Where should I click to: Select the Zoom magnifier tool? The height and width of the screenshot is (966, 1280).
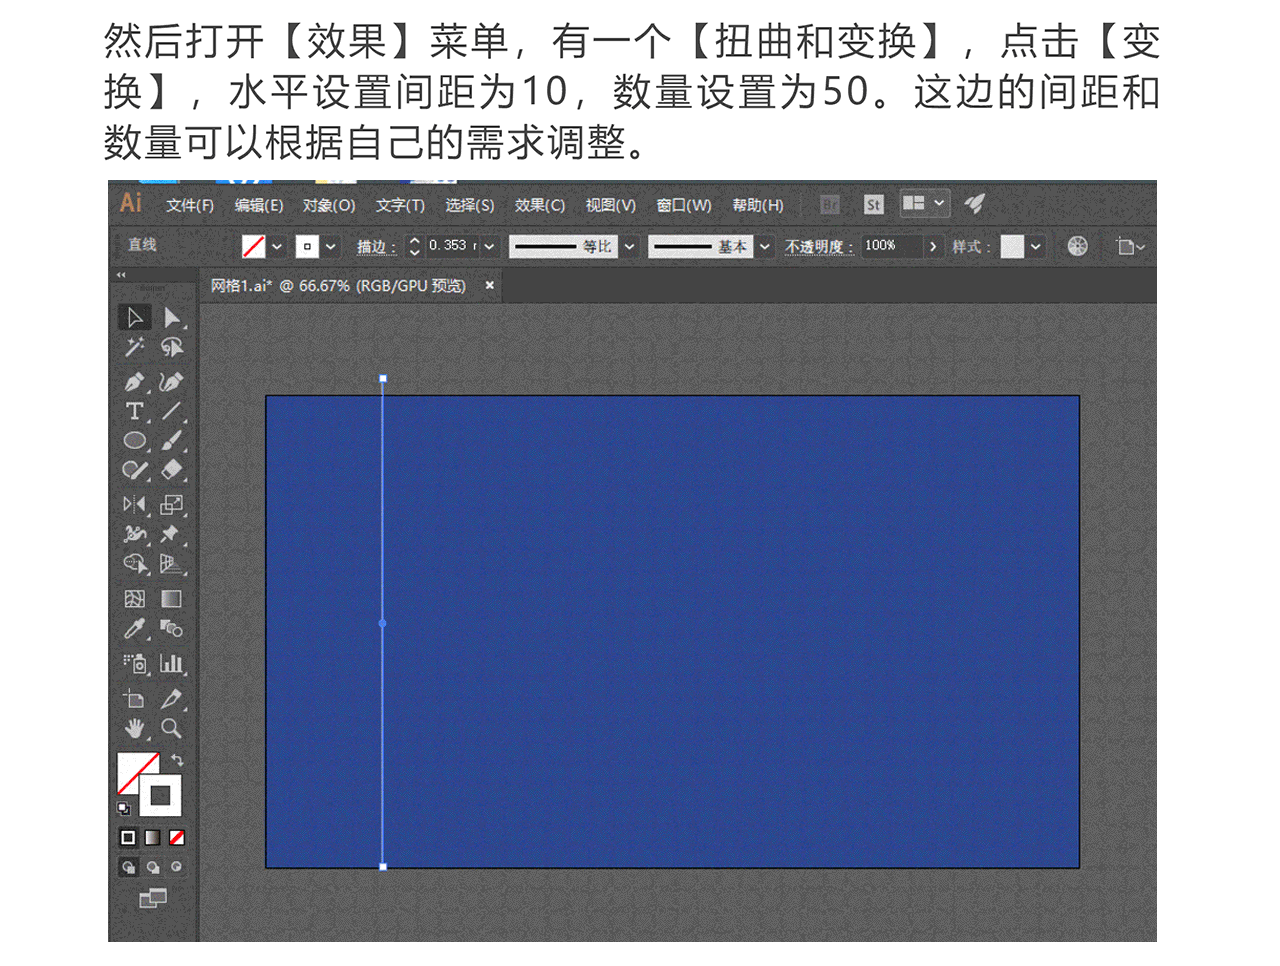(172, 728)
